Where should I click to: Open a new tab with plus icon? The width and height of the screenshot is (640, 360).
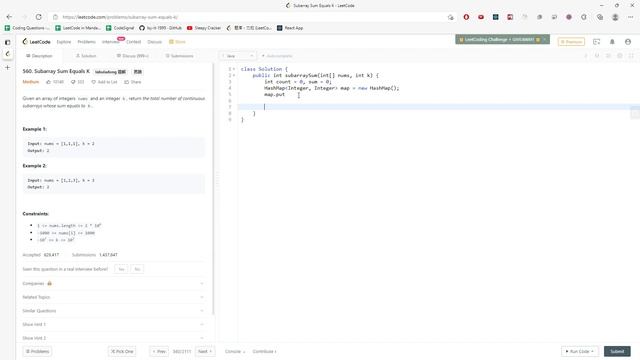7,67
